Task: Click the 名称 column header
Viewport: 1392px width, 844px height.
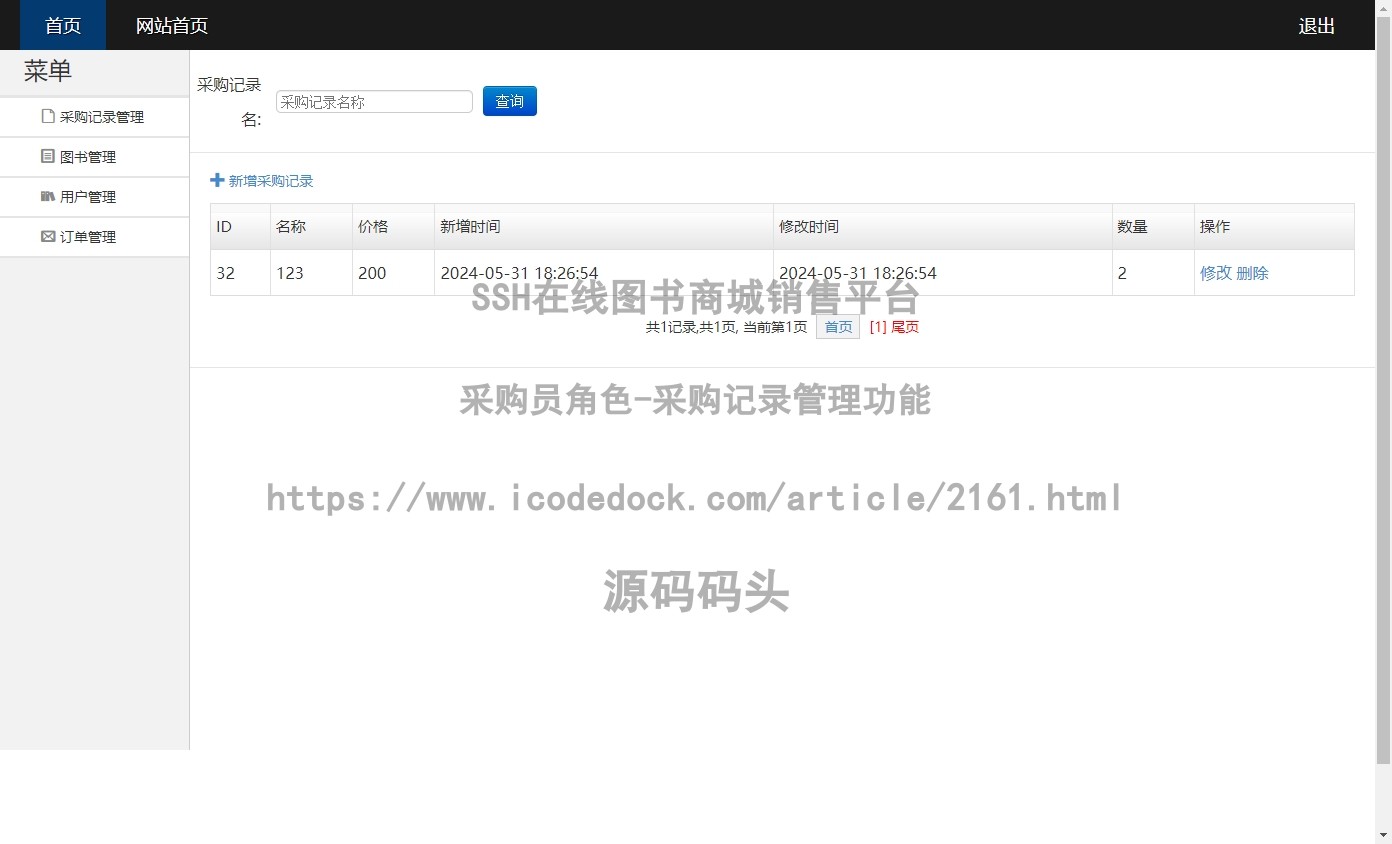Action: [x=311, y=227]
